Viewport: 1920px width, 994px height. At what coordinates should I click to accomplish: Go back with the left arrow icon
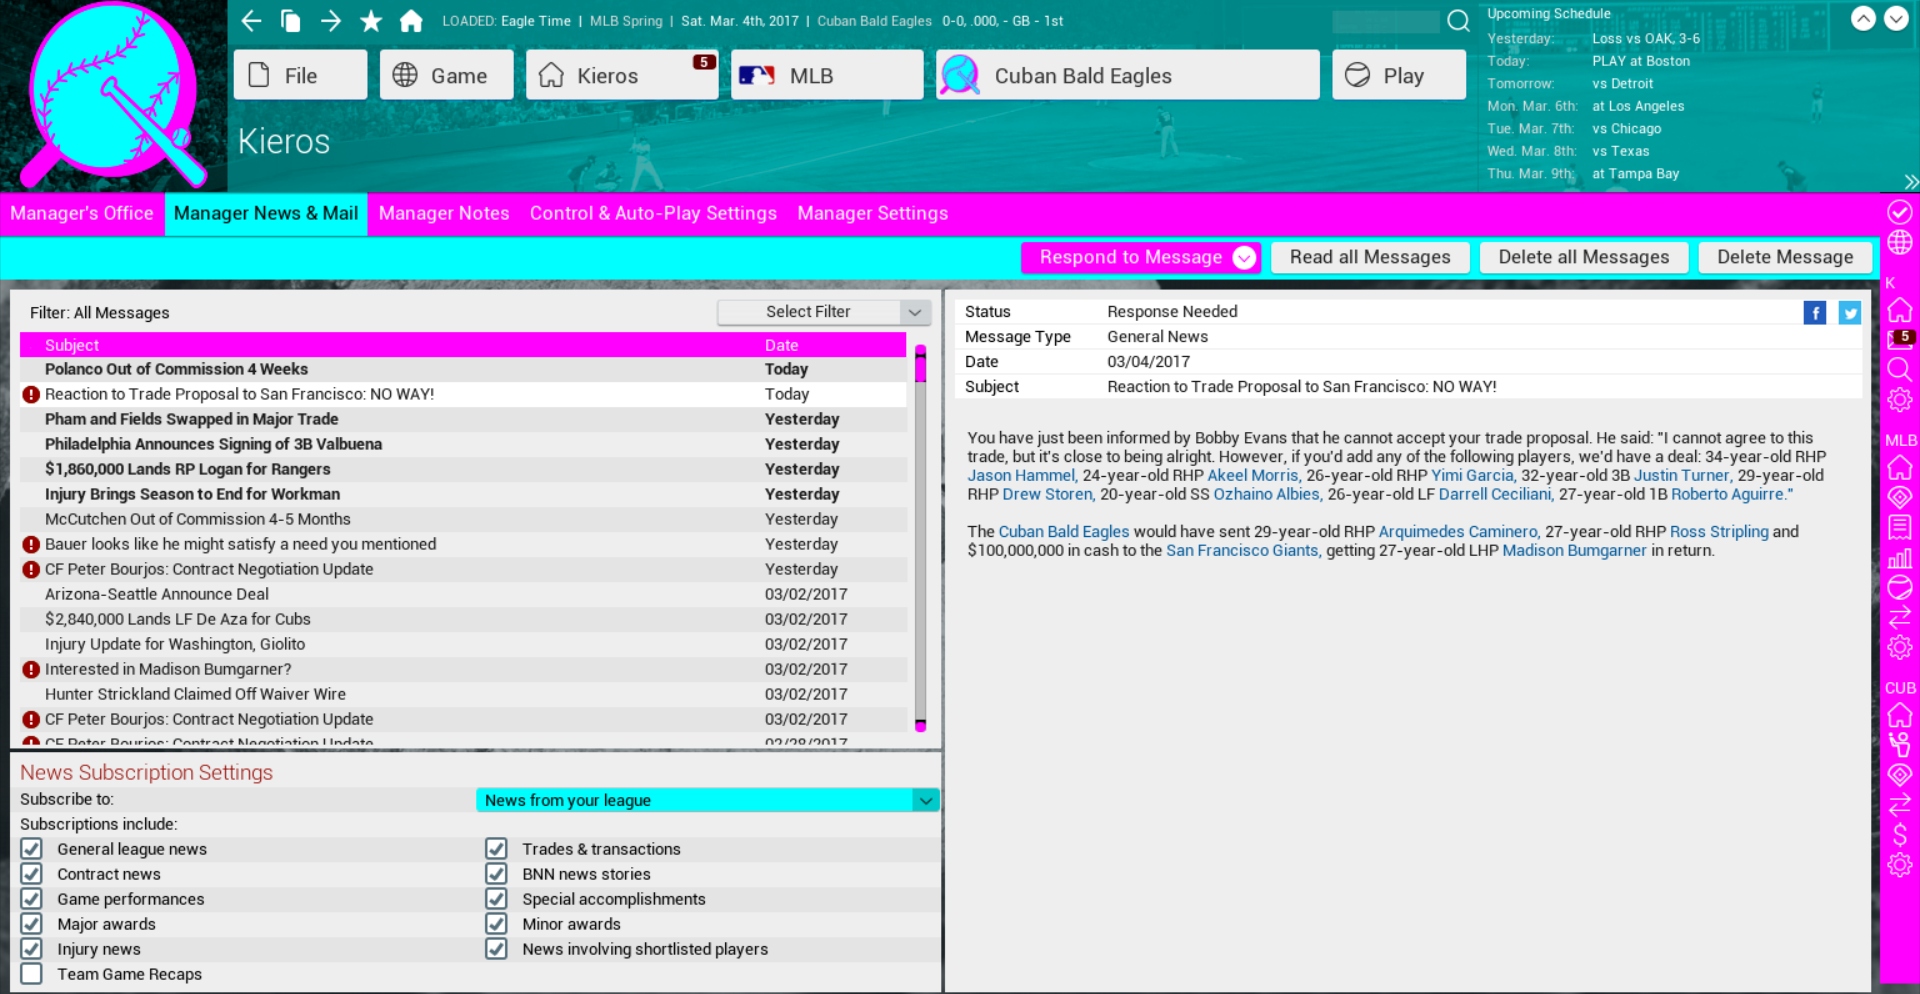click(x=251, y=21)
